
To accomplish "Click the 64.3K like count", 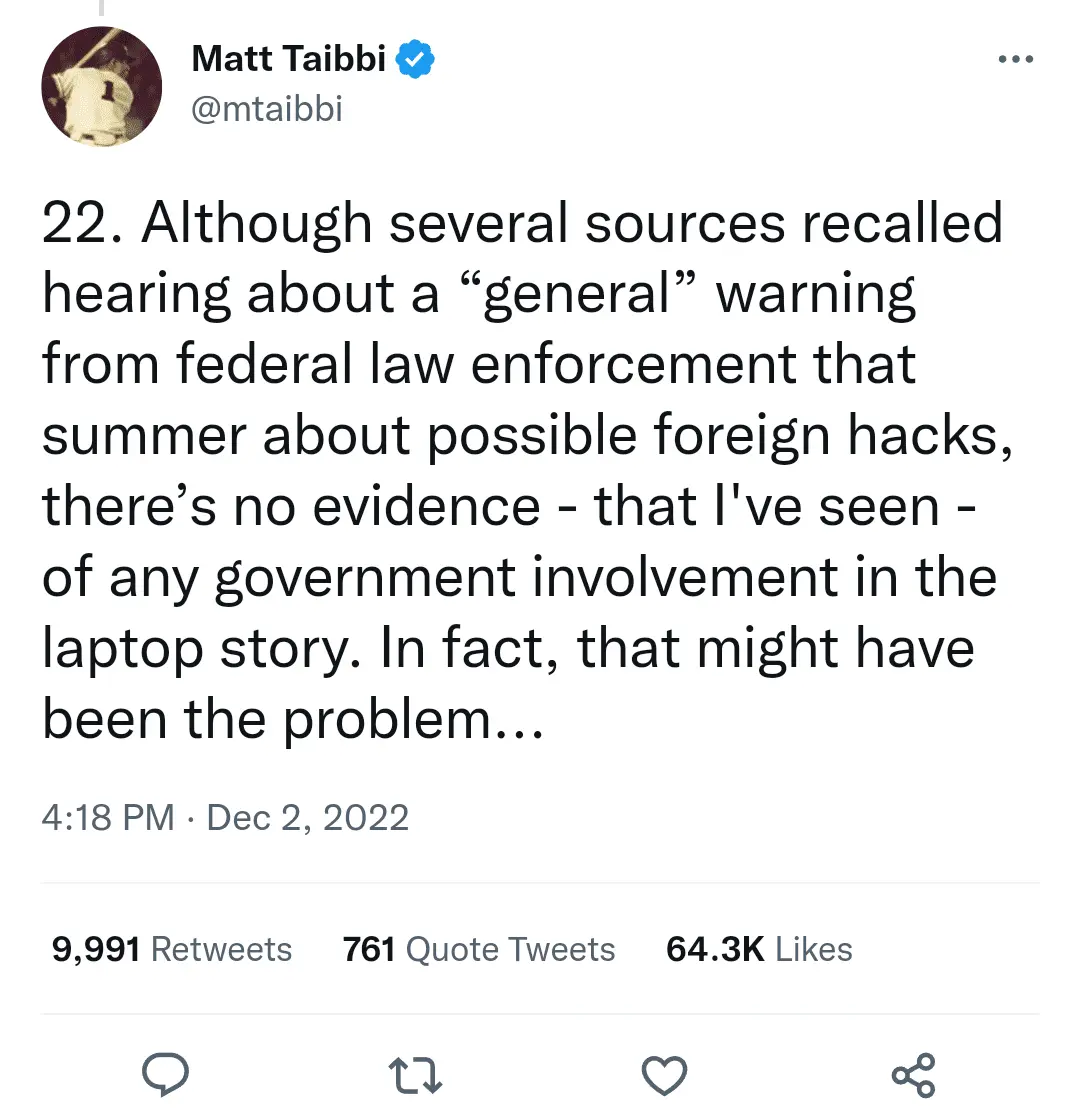I will click(715, 949).
